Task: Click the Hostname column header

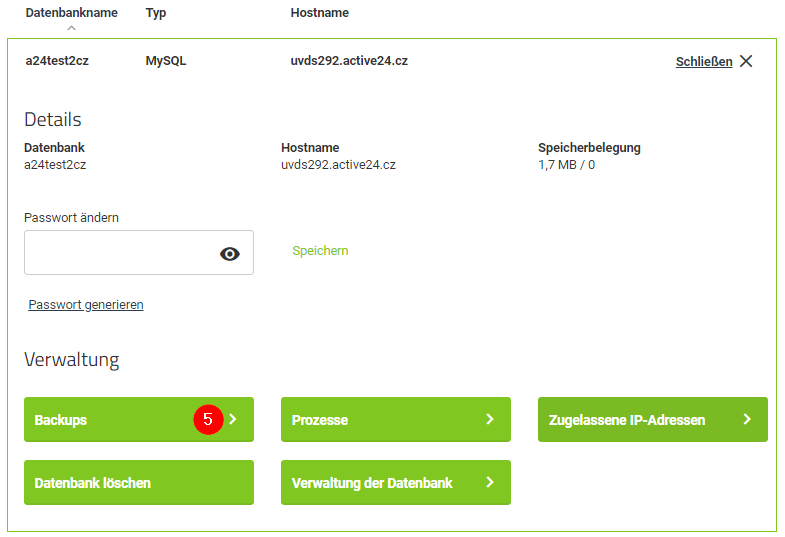Action: coord(319,13)
